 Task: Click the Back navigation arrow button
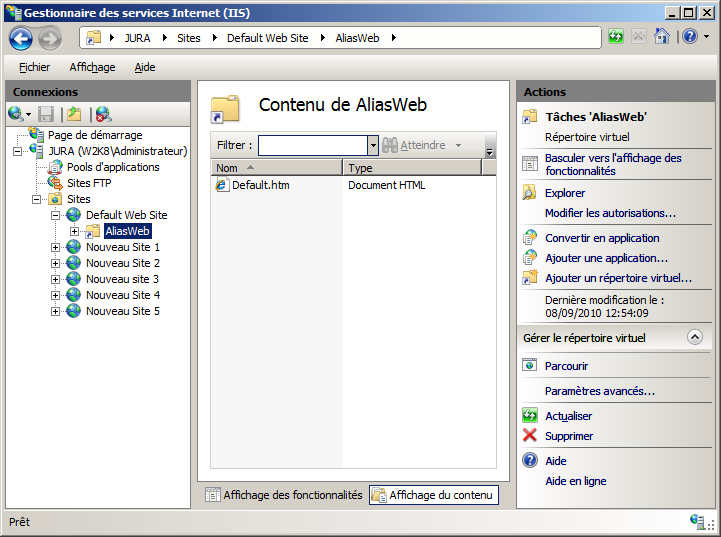pos(21,38)
